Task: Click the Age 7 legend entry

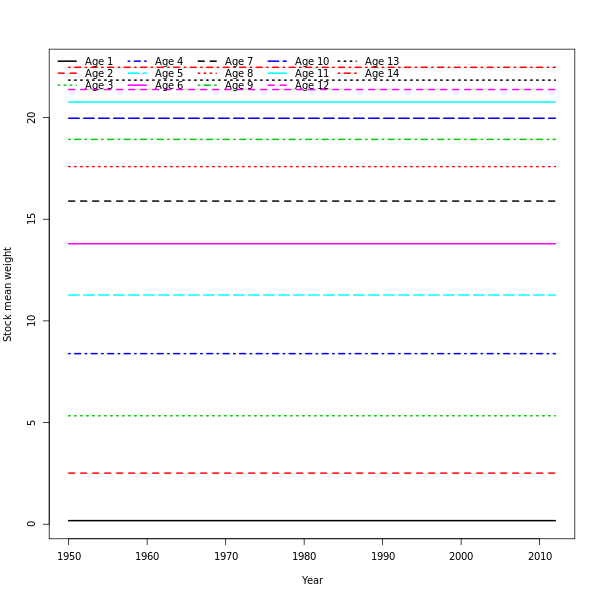Action: 238,62
